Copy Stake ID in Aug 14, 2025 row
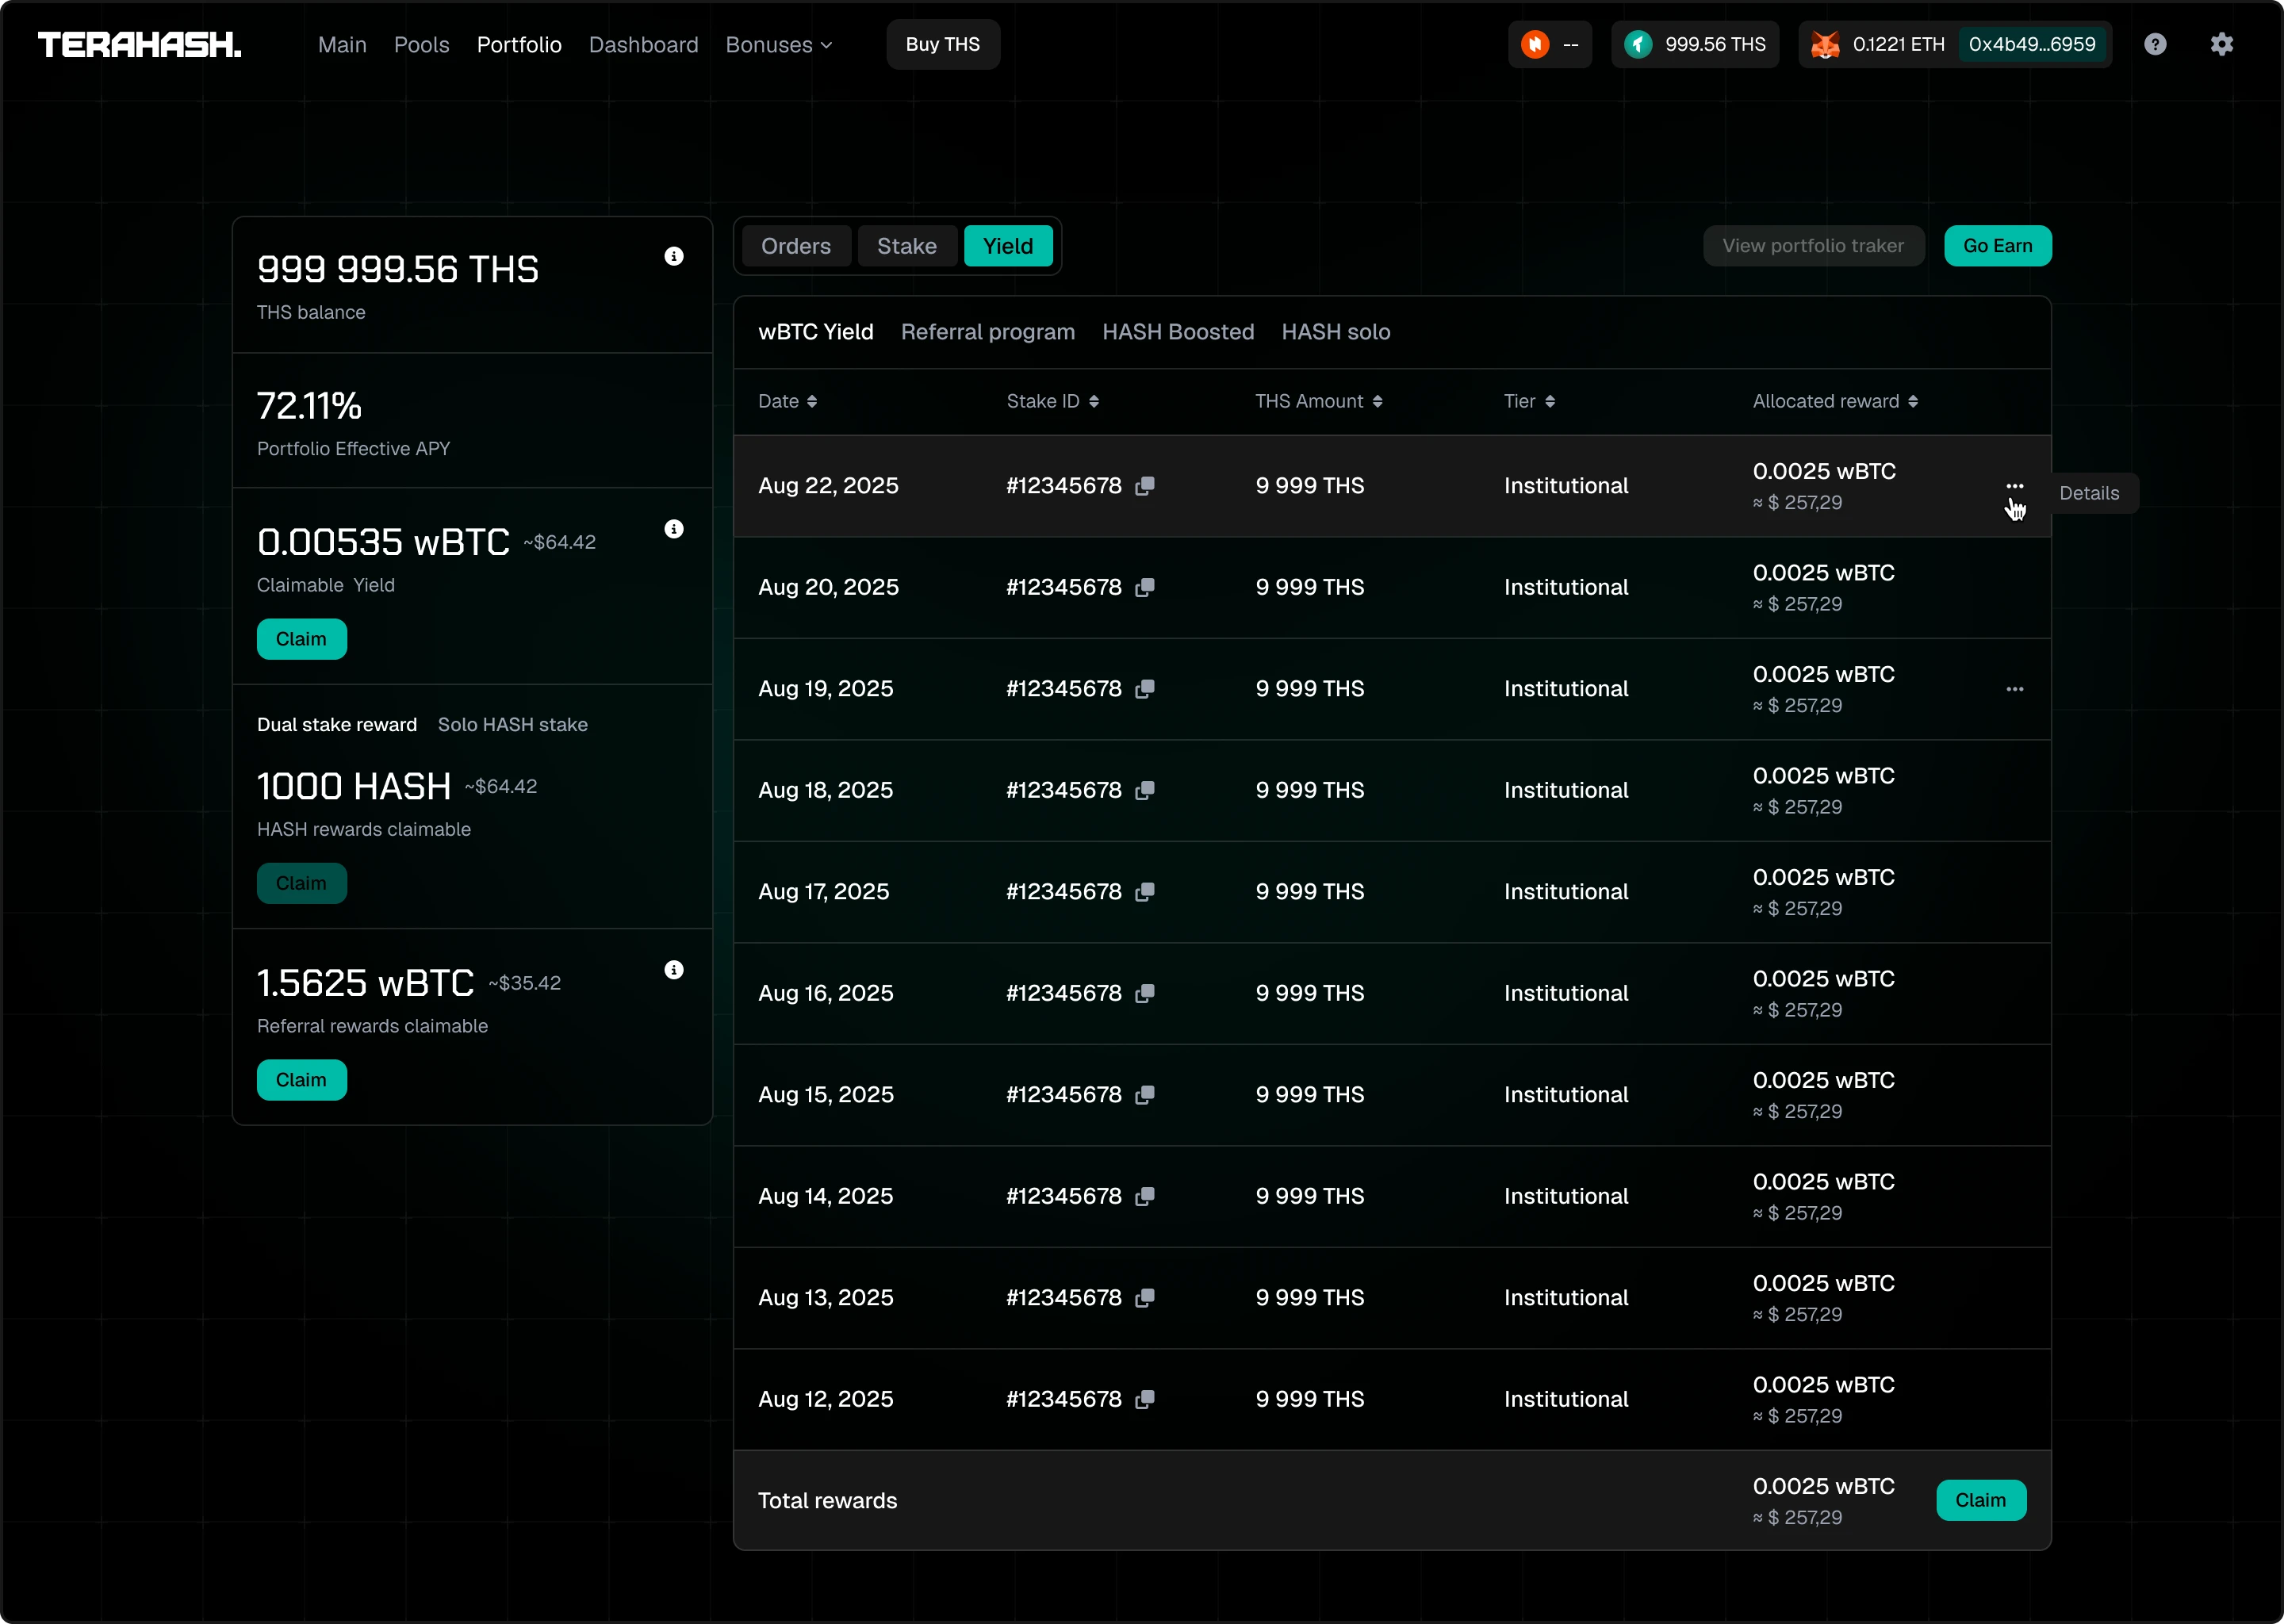The width and height of the screenshot is (2284, 1624). (1145, 1197)
